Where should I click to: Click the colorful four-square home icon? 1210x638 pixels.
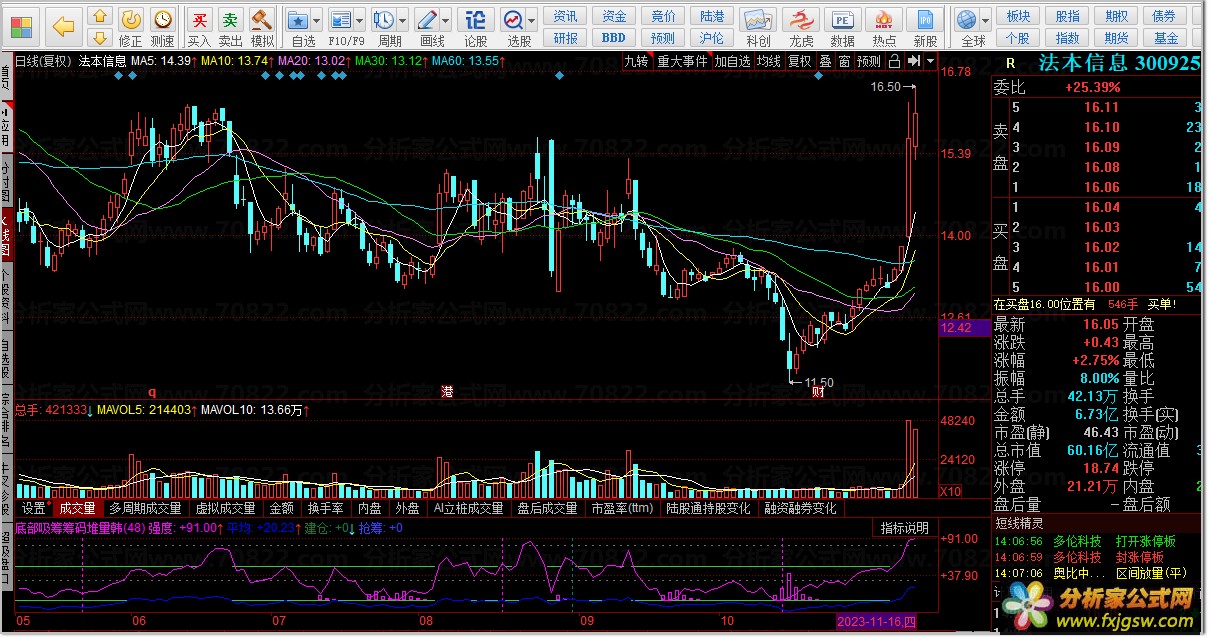[20, 25]
